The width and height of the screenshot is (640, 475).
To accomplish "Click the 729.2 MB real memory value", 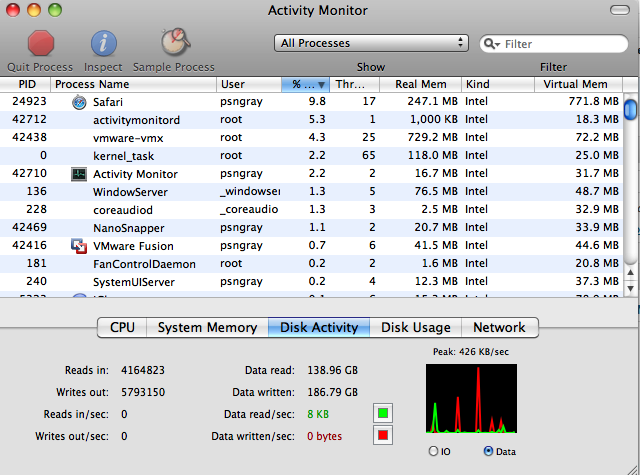I will (433, 138).
